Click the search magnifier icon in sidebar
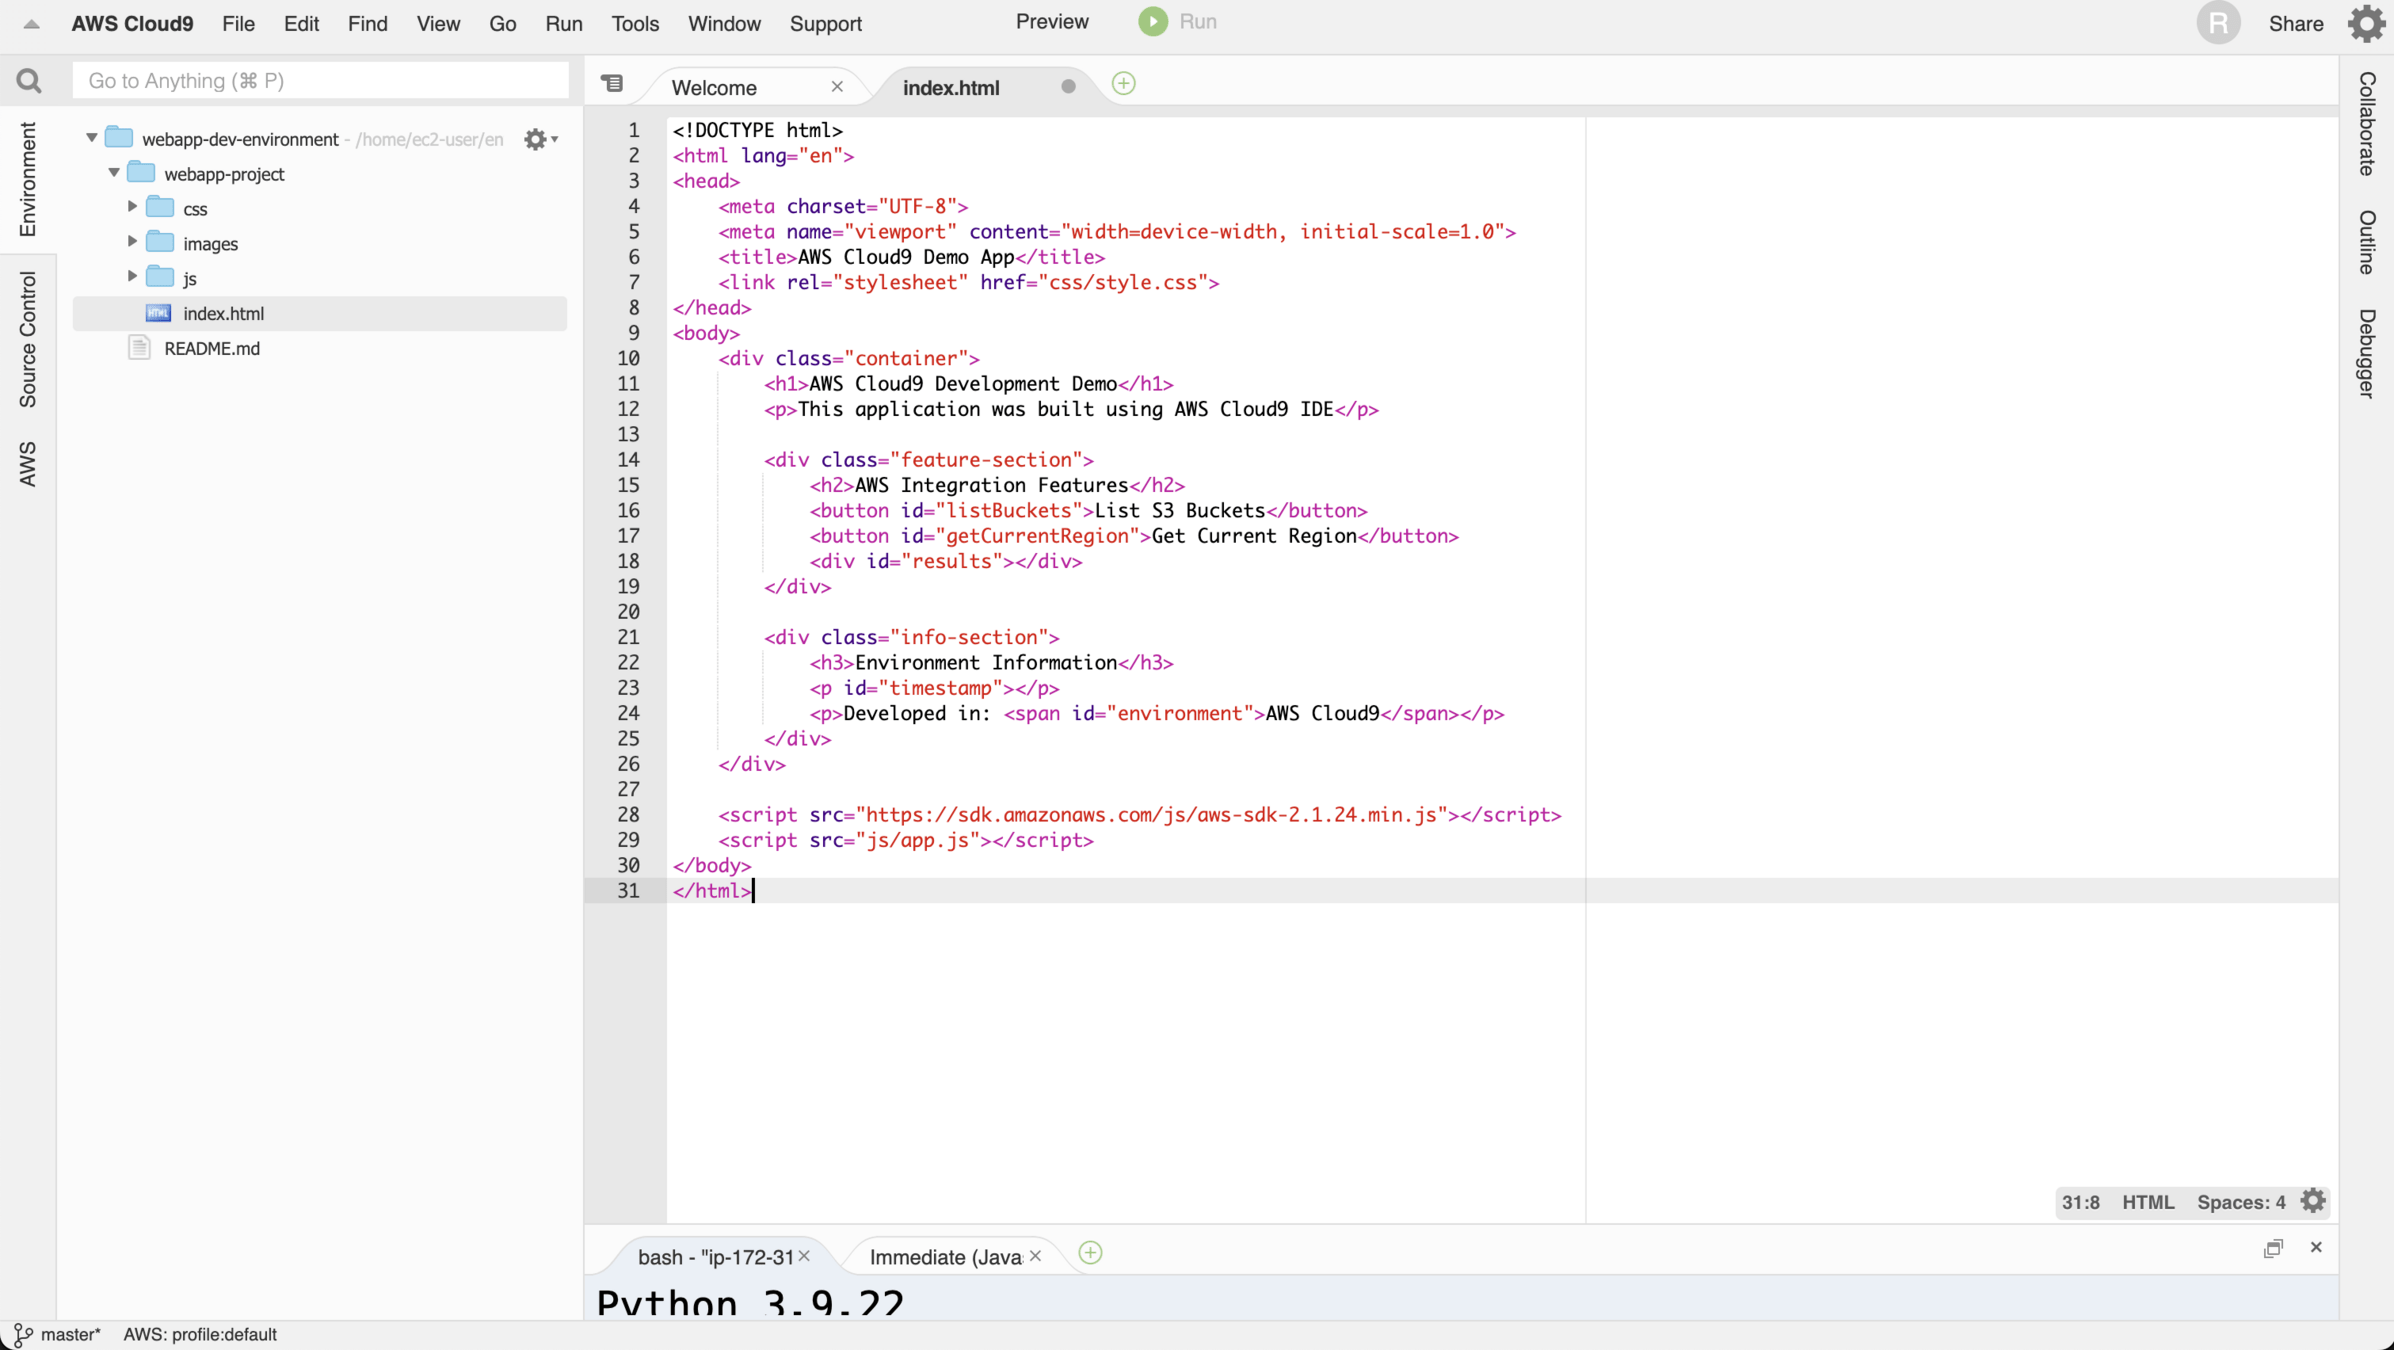2394x1350 pixels. point(29,80)
